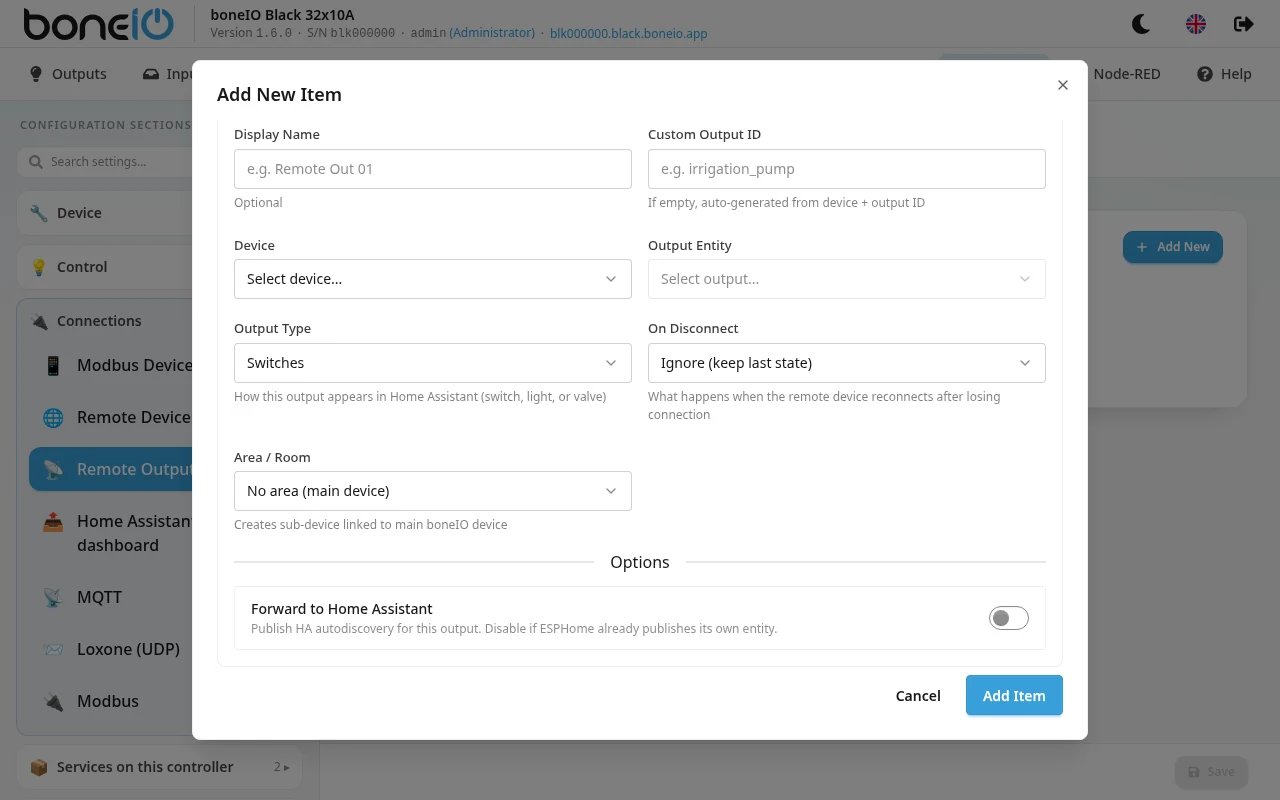
Task: Click the Add Item button
Action: 1014,696
